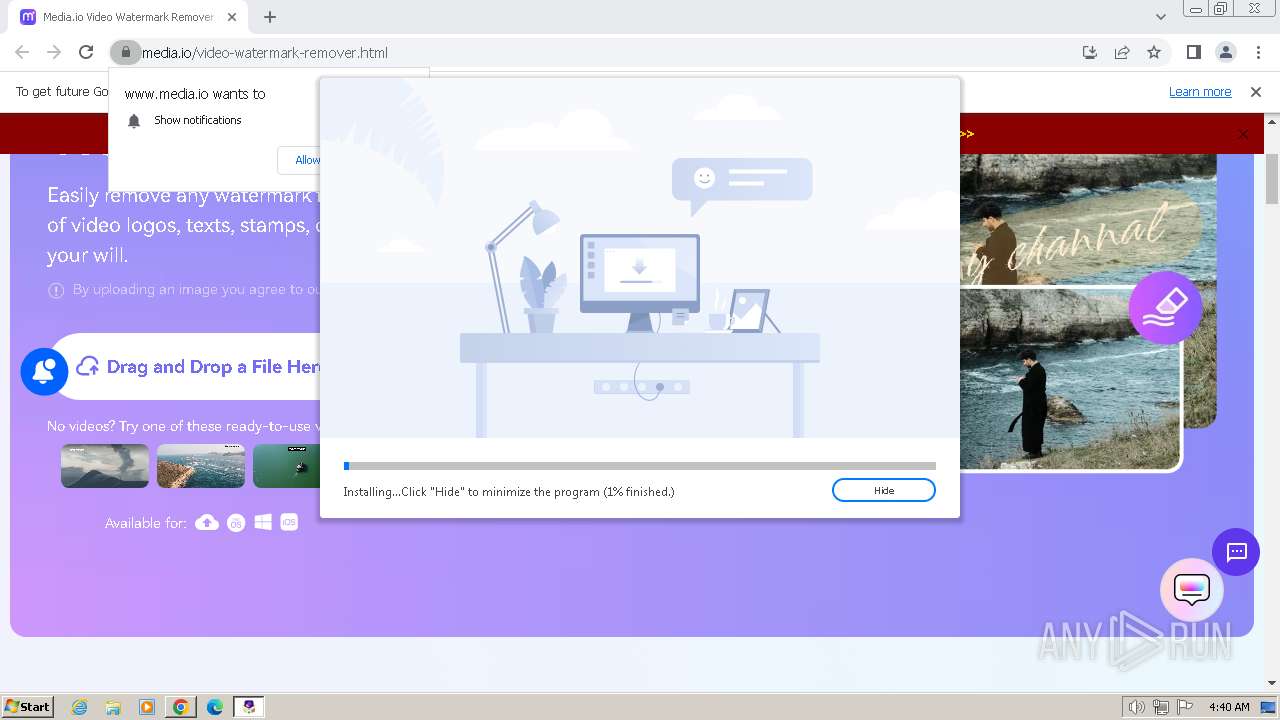Viewport: 1280px width, 720px height.
Task: Toggle Chrome side panel
Action: pos(1193,52)
